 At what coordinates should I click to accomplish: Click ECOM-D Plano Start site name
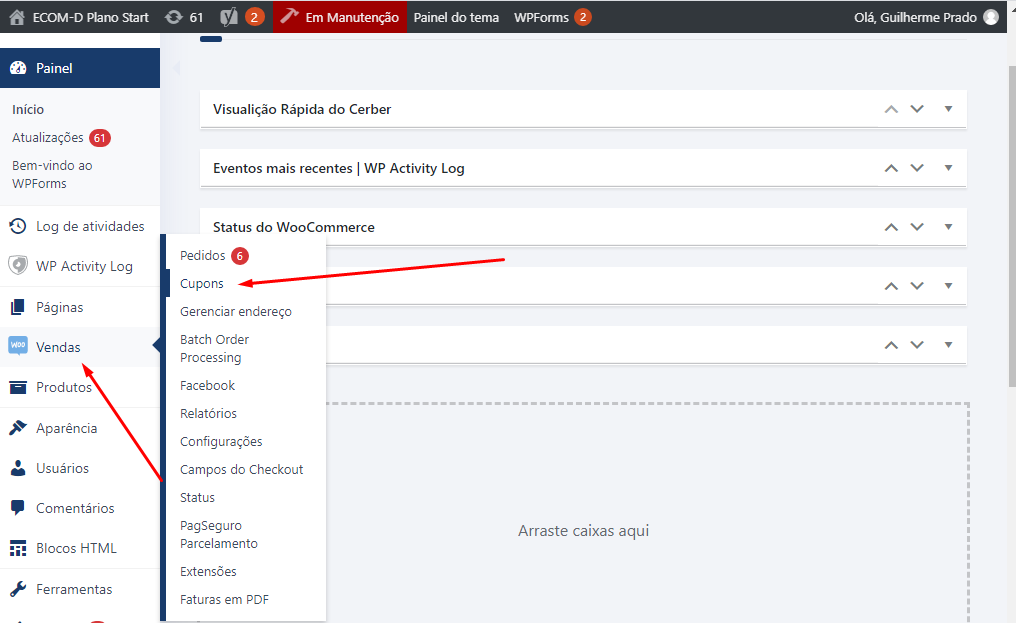pos(91,18)
